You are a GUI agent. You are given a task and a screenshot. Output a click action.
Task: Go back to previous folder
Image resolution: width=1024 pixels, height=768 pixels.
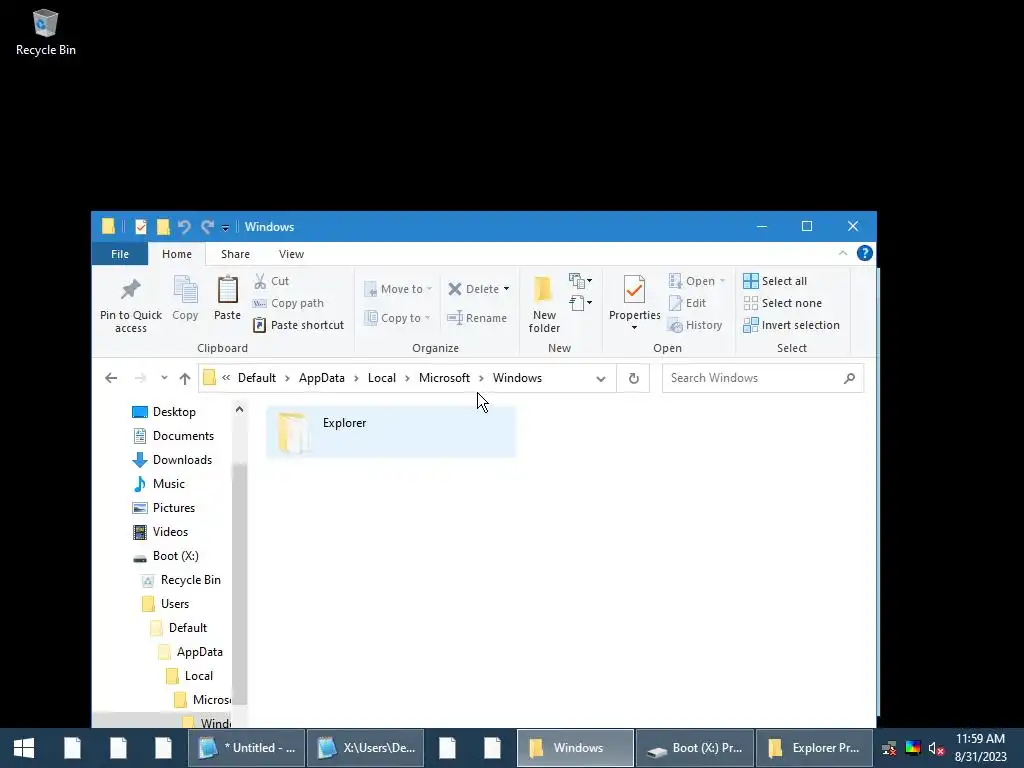pyautogui.click(x=111, y=378)
